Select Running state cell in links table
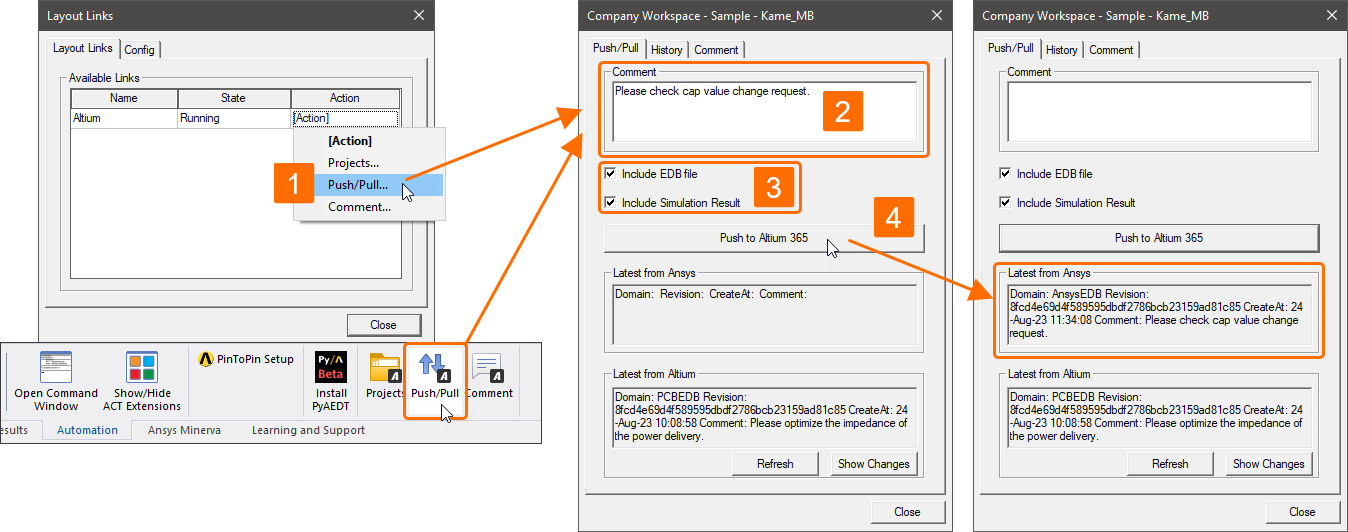The width and height of the screenshot is (1348, 532). (234, 118)
